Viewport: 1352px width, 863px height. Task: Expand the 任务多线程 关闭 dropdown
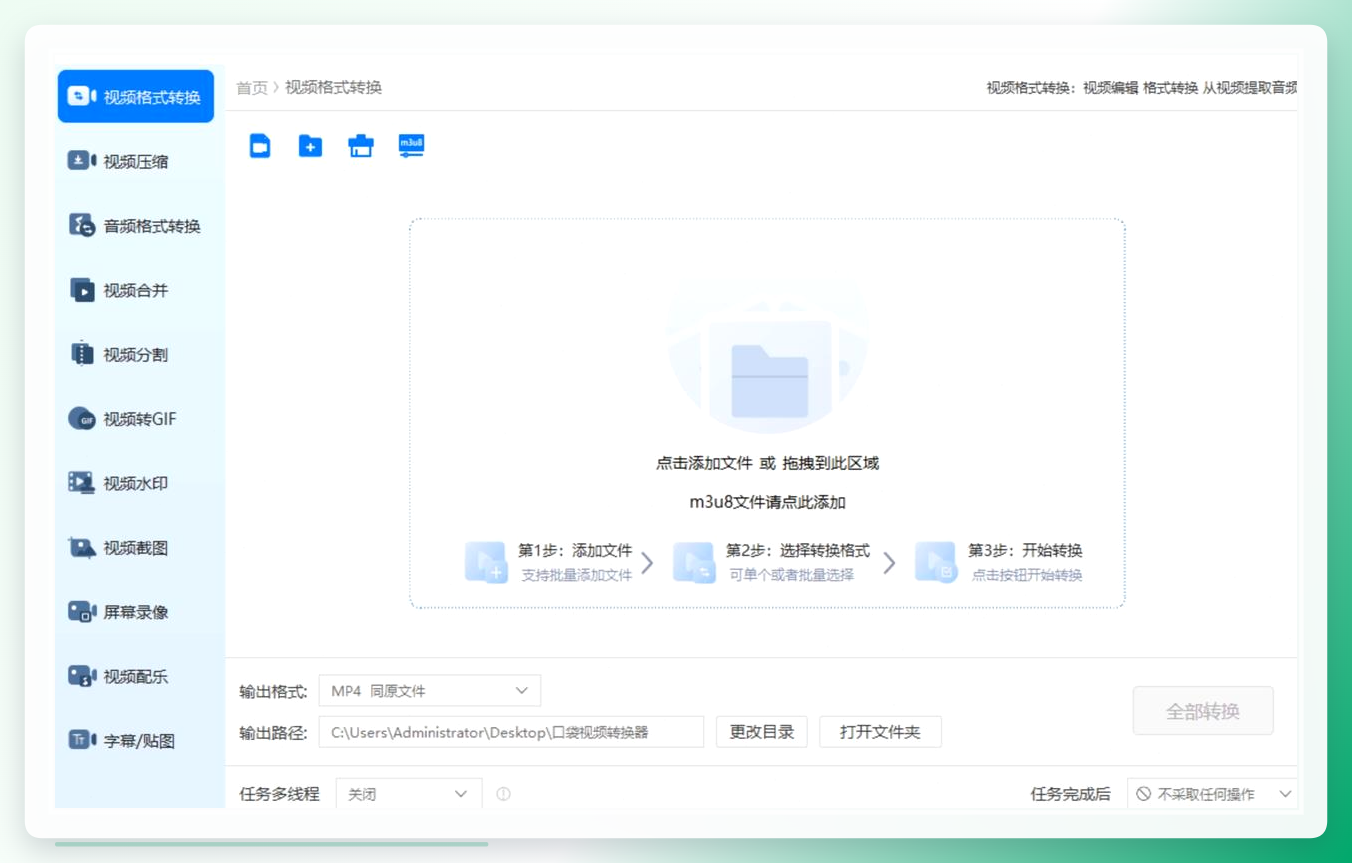[409, 794]
